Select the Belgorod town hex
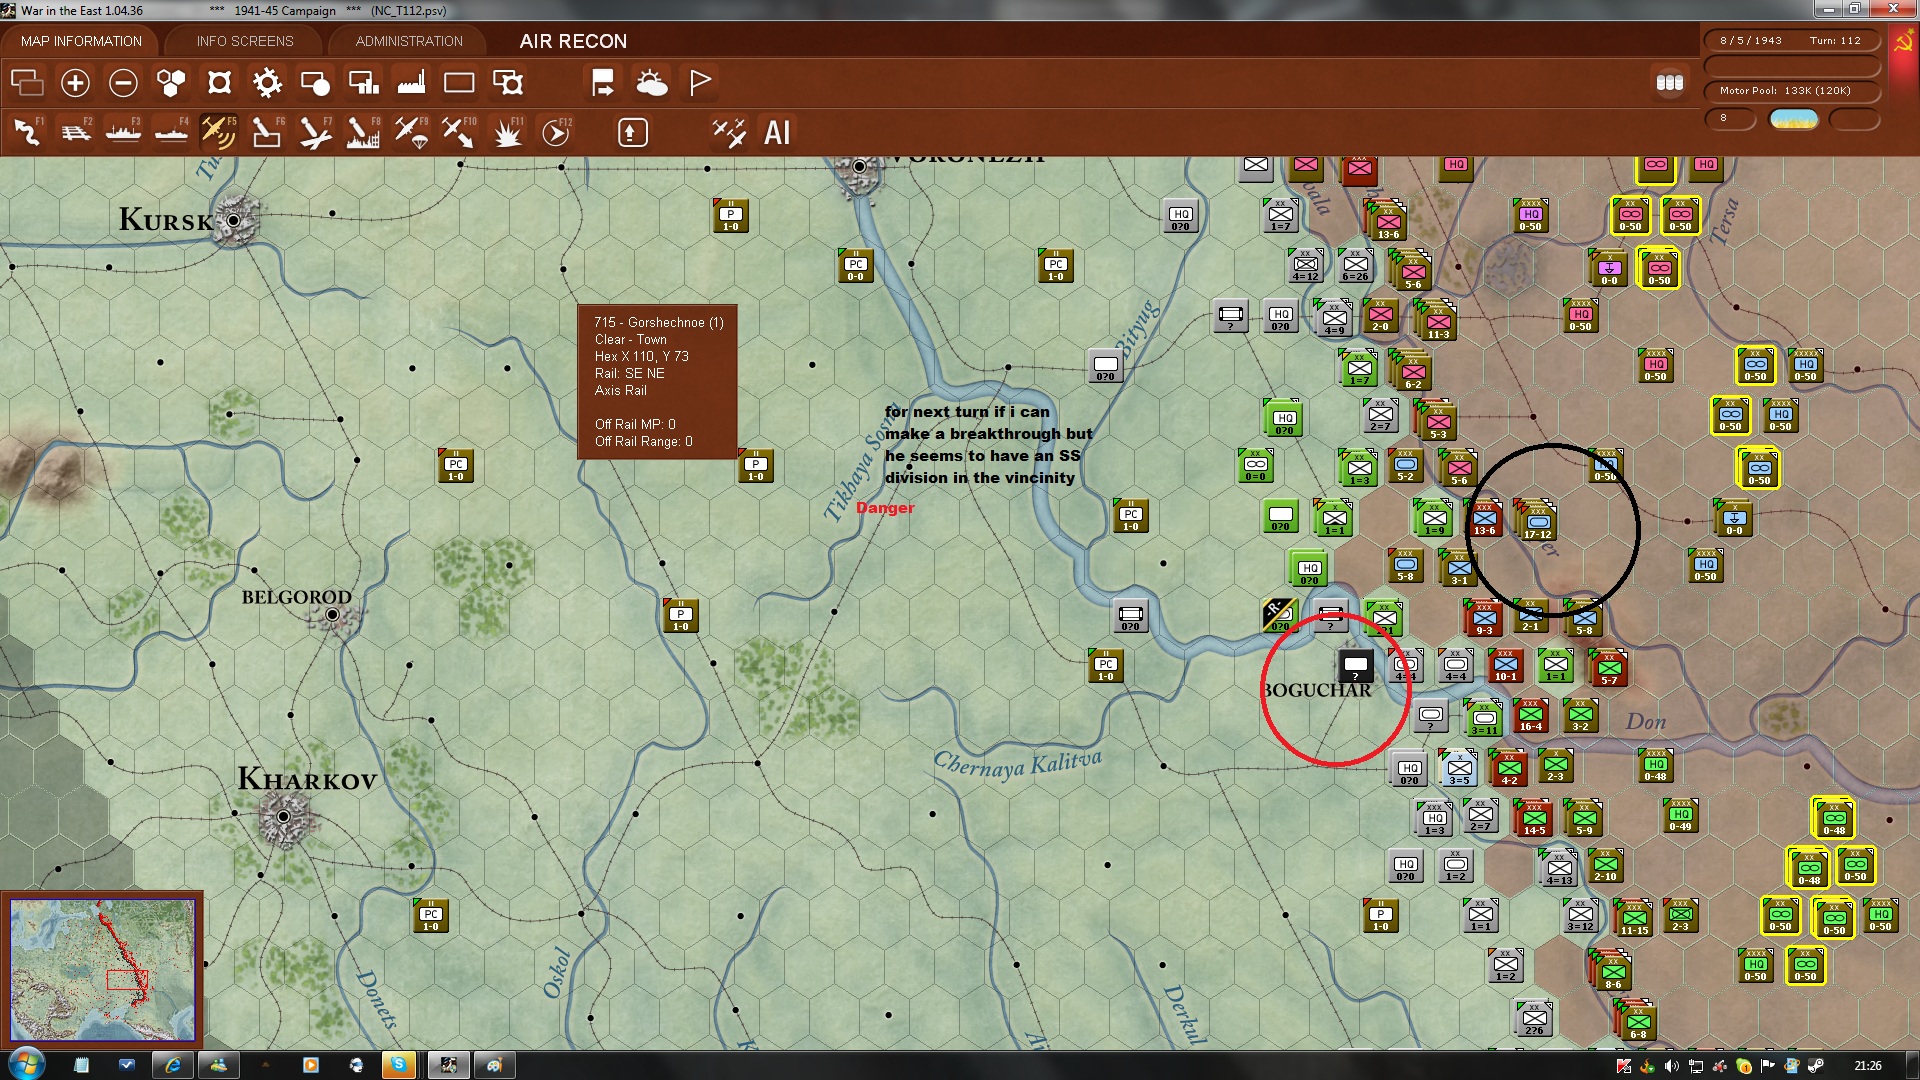 tap(333, 615)
